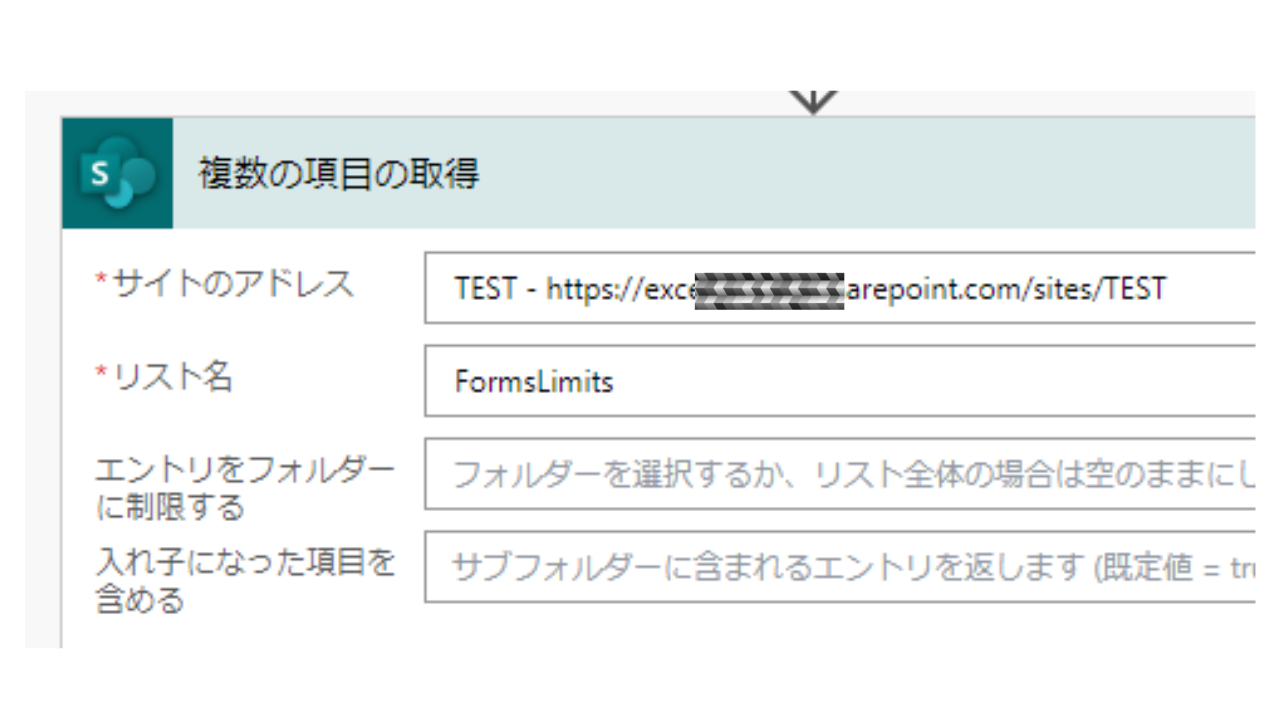Click the SharePoint icon in the action header
Image resolution: width=1280 pixels, height=720 pixels.
point(117,174)
